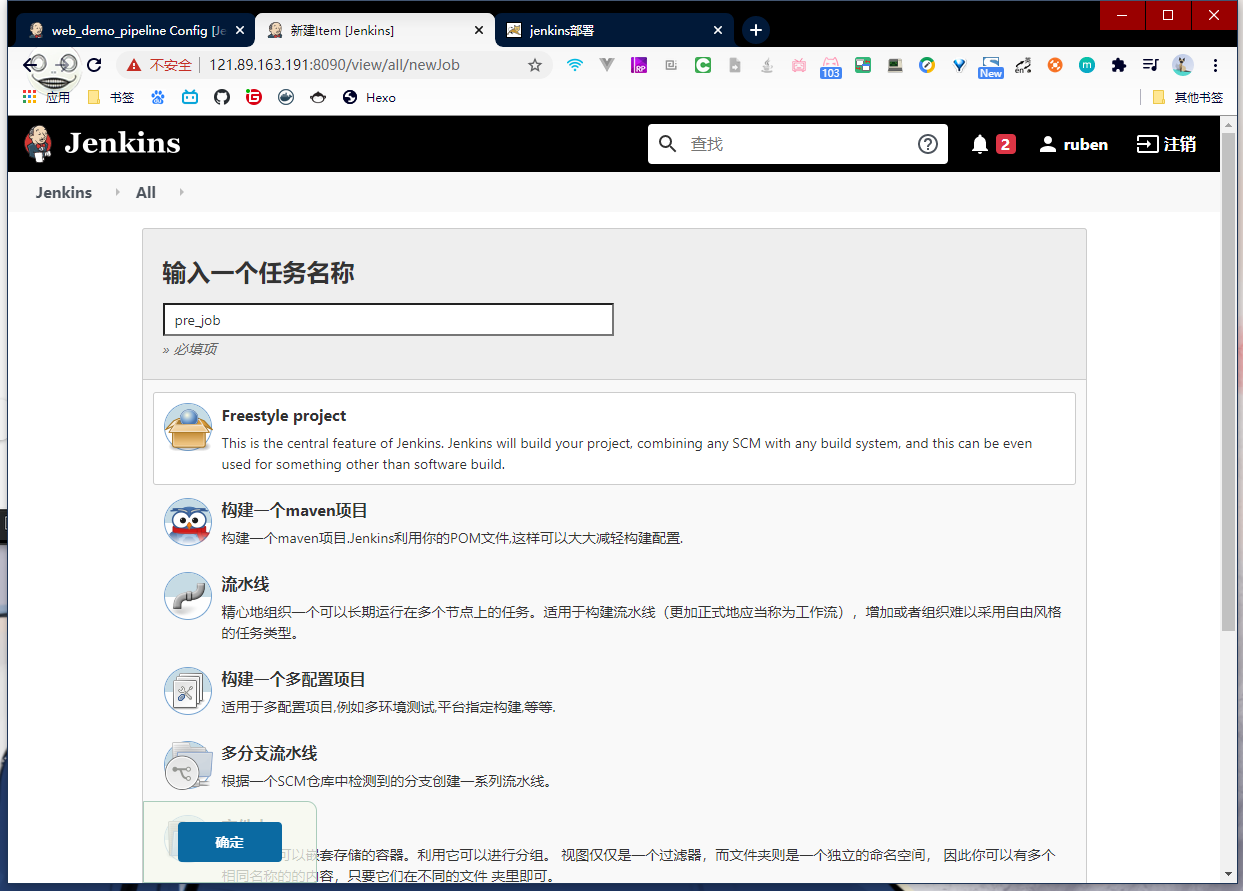Expand the chevron after All breadcrumb
Screen dimensions: 1243x891
tap(181, 192)
